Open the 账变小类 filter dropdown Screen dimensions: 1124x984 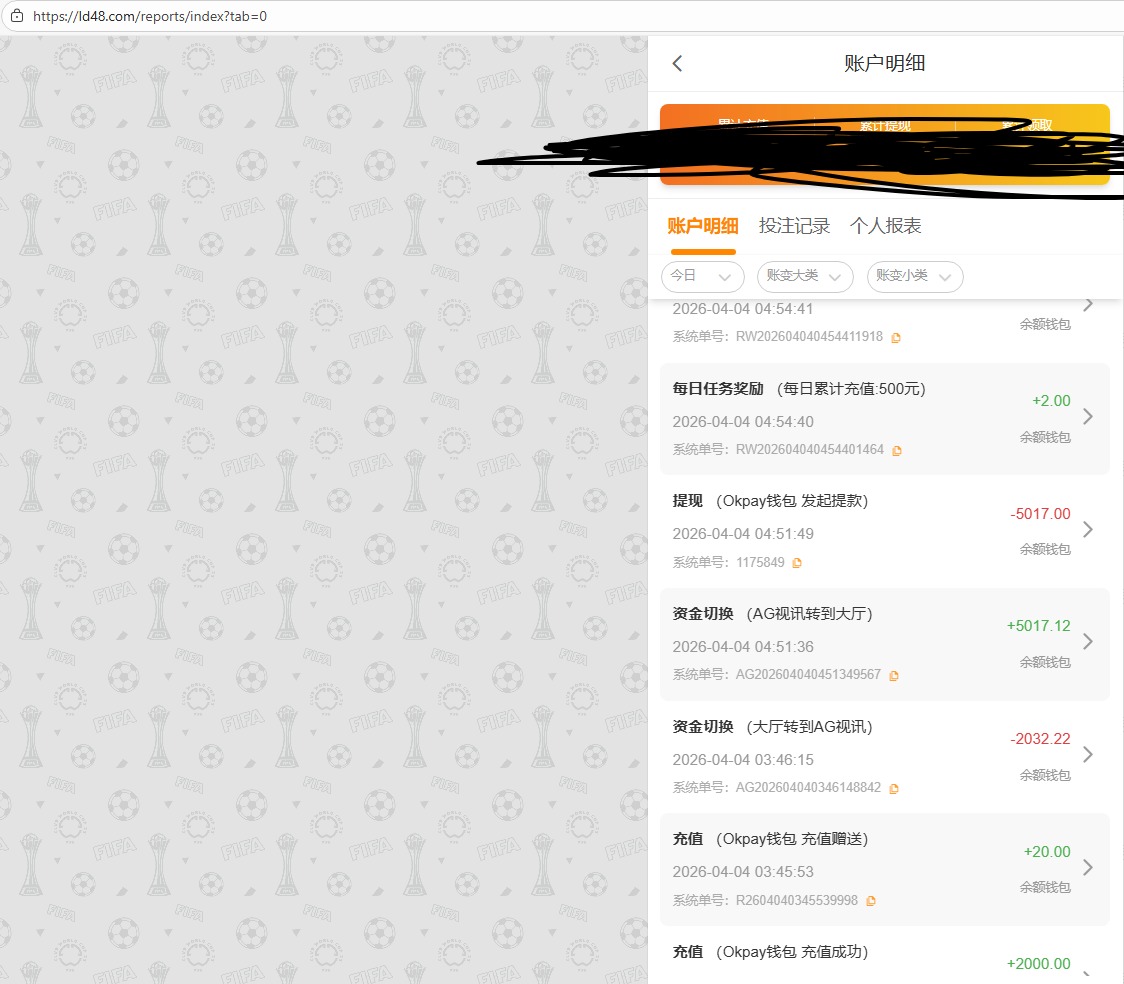tap(914, 276)
